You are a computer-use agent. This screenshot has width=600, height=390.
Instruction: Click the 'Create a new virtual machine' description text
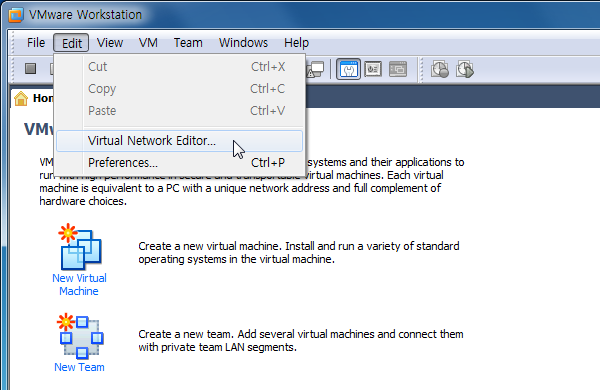(x=298, y=252)
